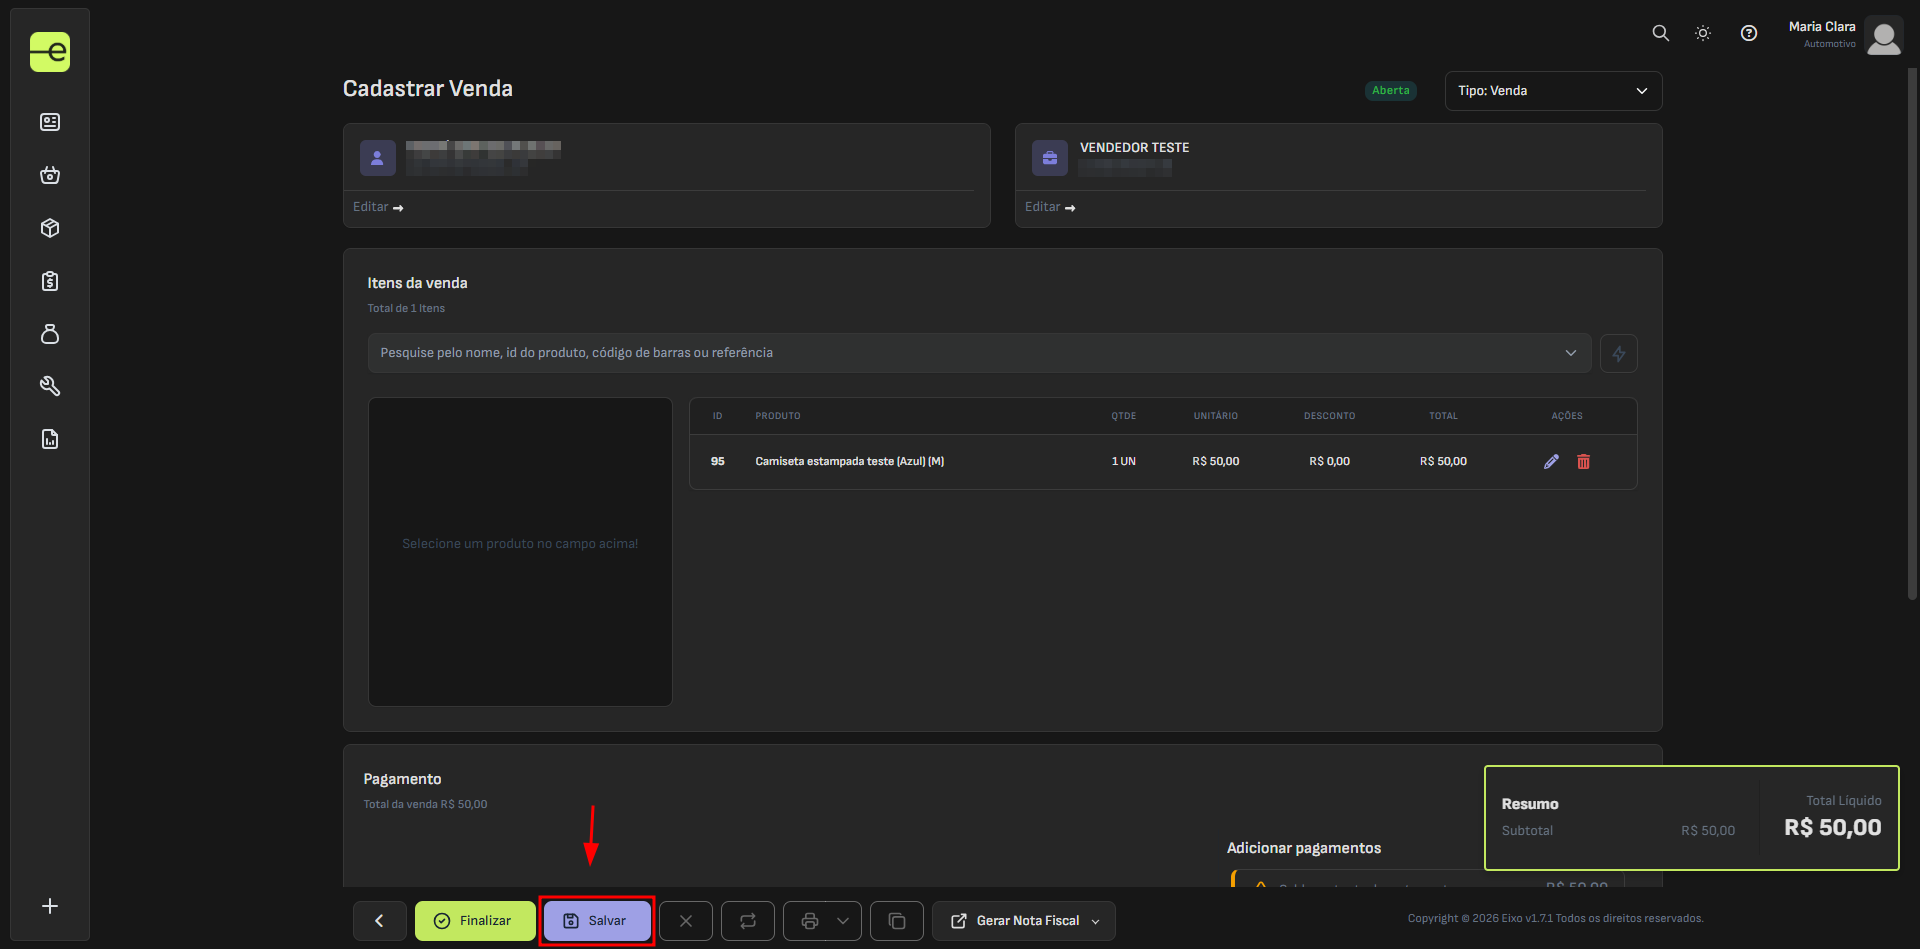
Task: Open the wrench tools sidebar icon
Action: [x=50, y=386]
